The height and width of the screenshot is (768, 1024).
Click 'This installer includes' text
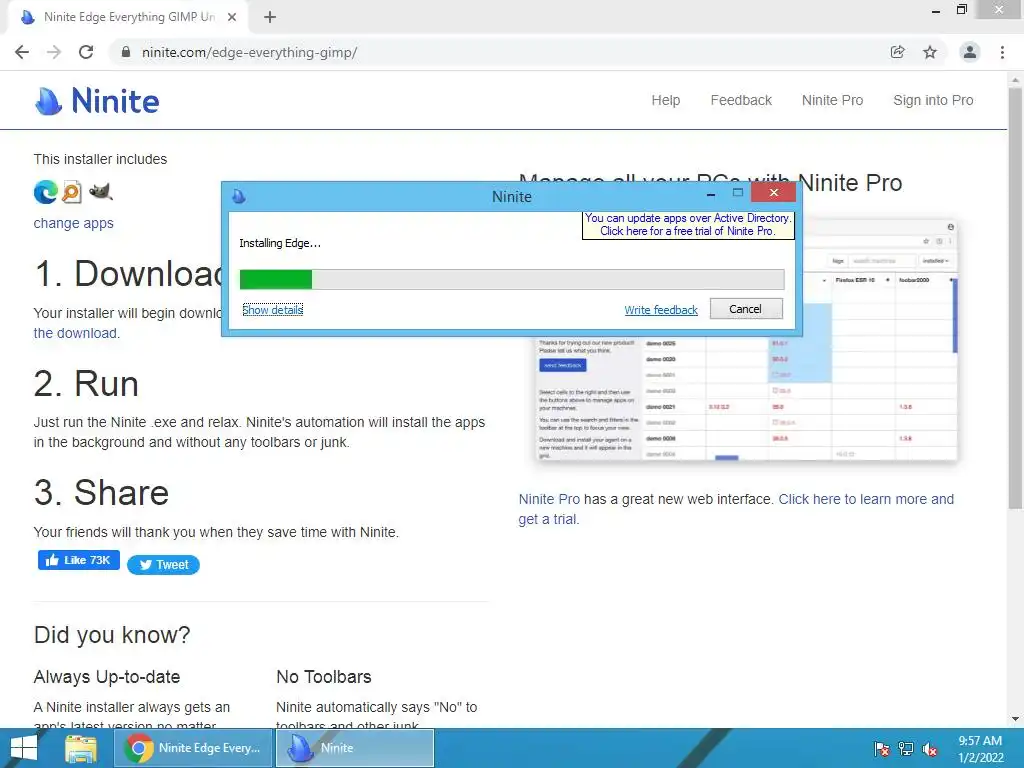(x=101, y=159)
